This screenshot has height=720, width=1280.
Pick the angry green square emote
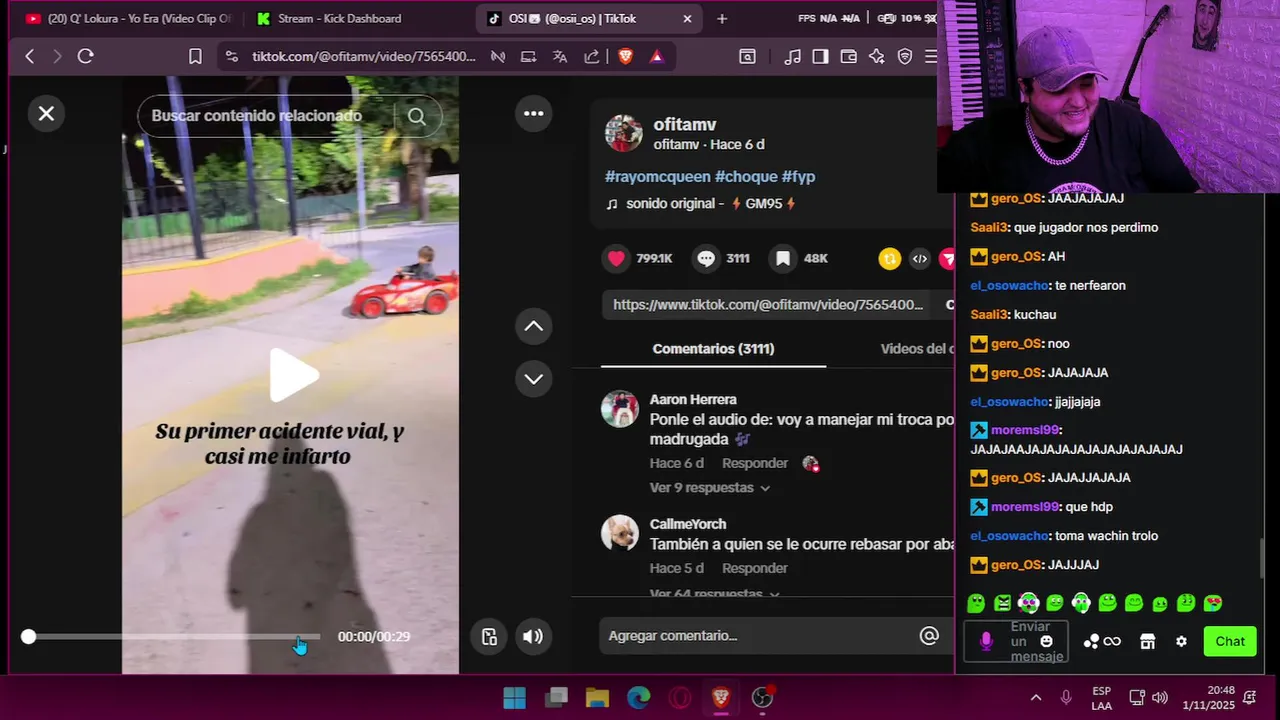tap(1002, 603)
